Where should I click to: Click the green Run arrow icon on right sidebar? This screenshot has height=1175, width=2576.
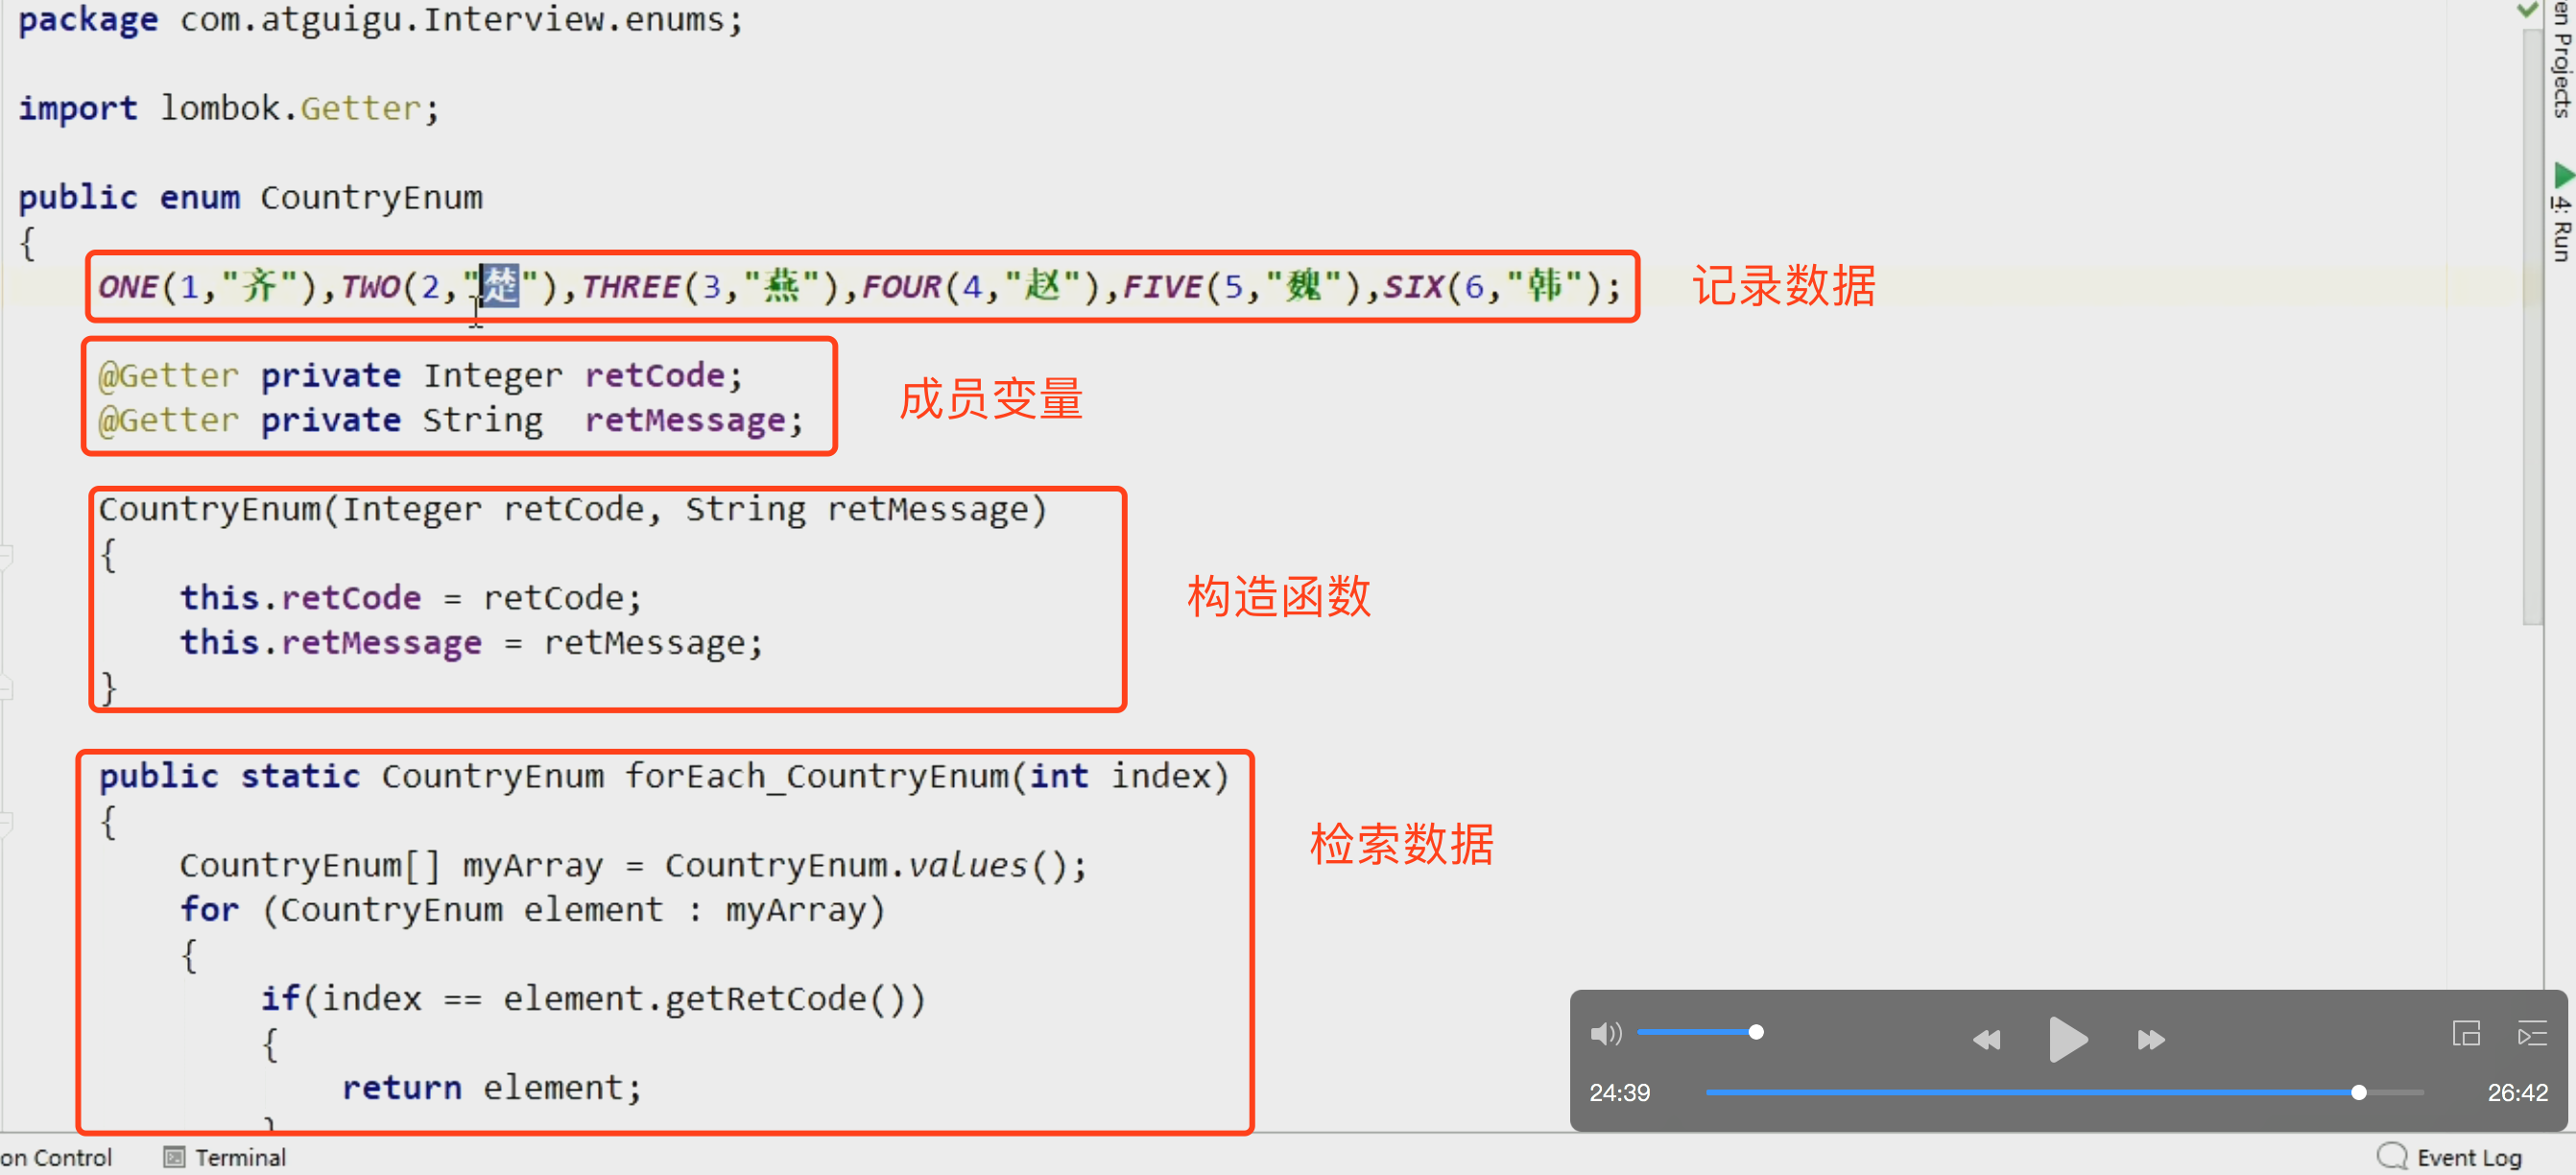(x=2562, y=176)
